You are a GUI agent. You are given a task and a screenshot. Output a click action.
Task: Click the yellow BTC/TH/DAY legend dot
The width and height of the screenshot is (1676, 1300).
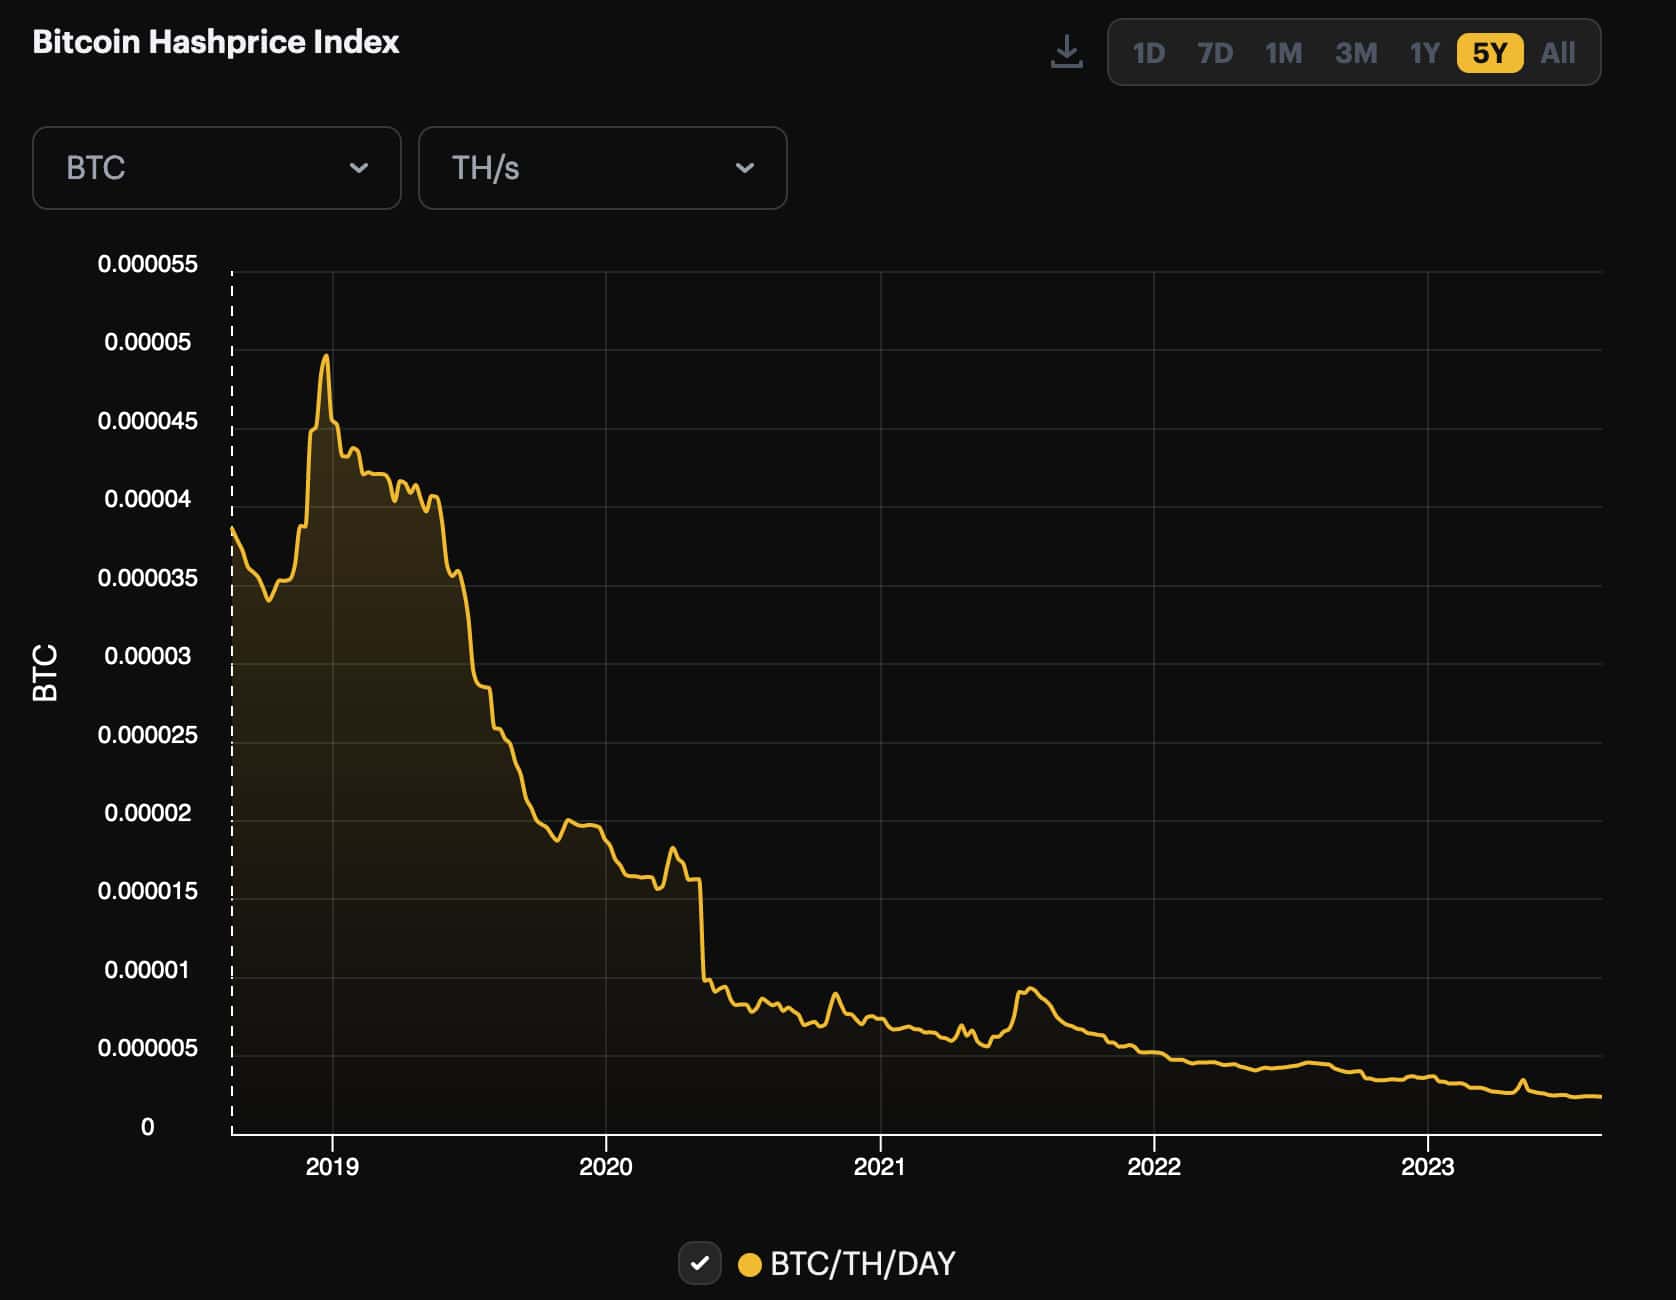748,1263
